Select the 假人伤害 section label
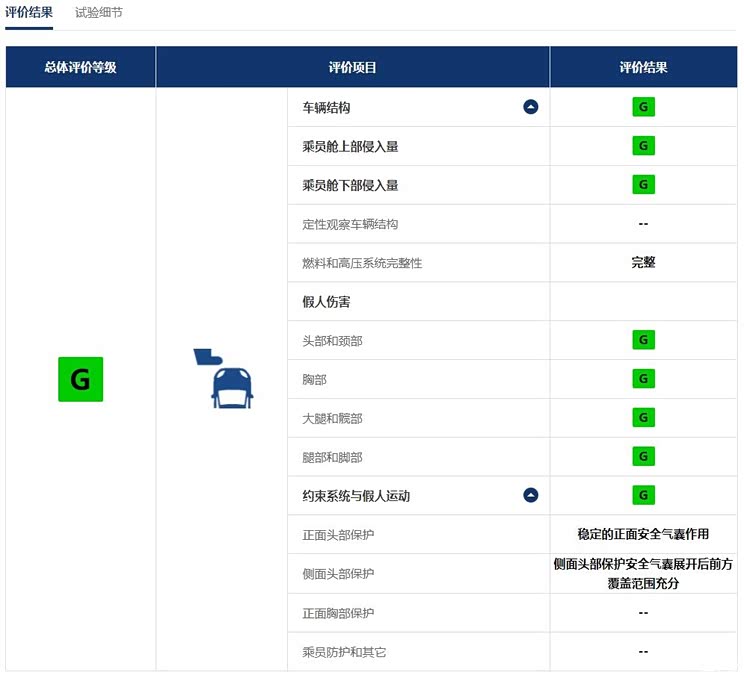The image size is (744, 678). (x=326, y=302)
